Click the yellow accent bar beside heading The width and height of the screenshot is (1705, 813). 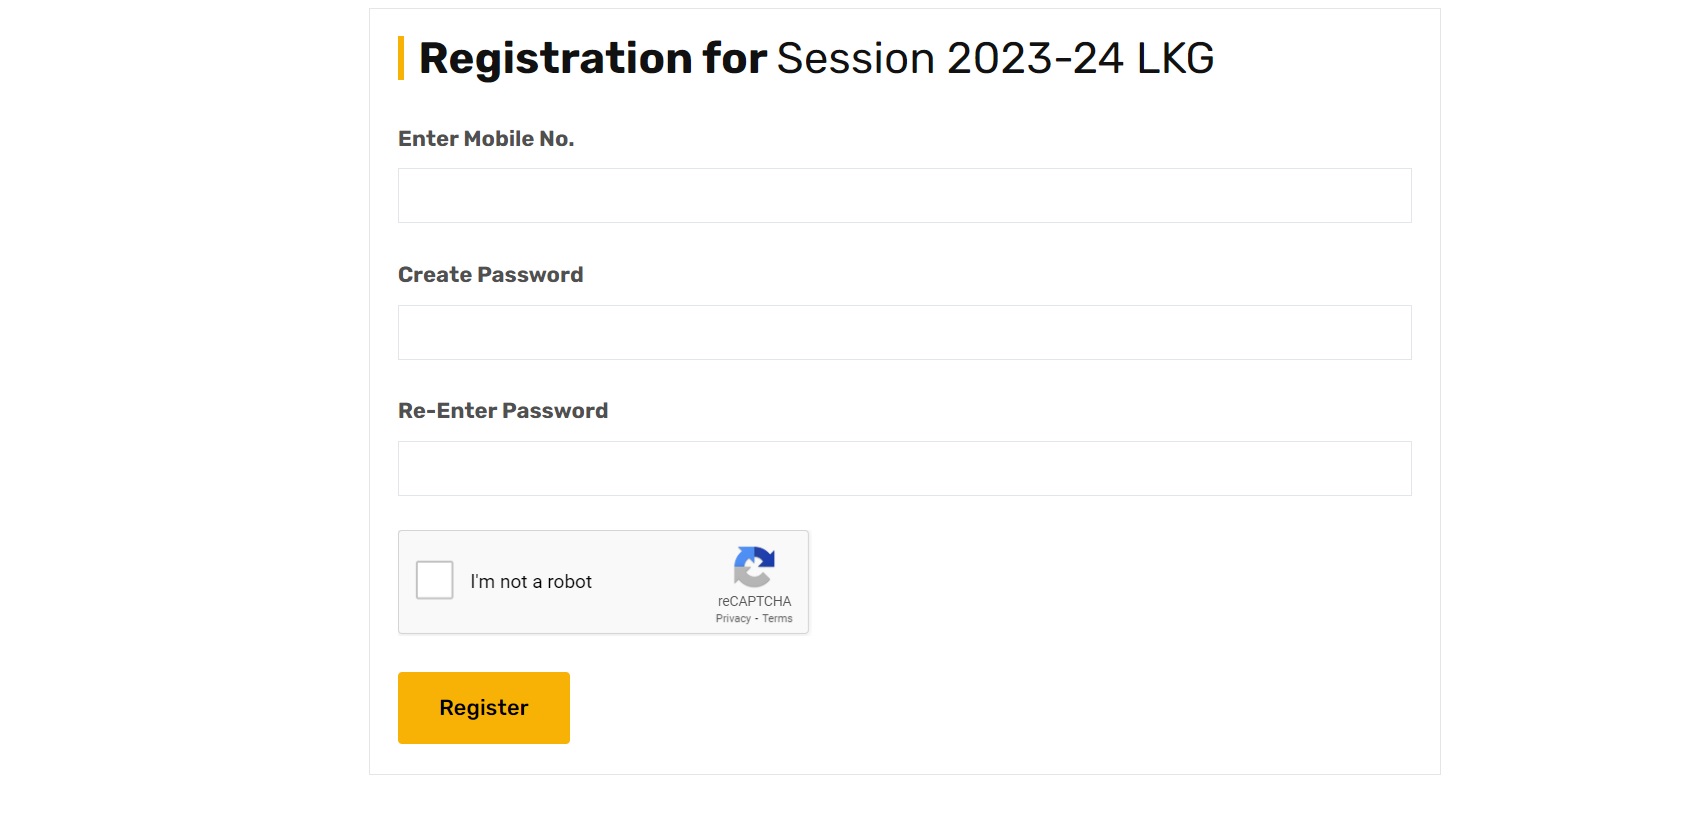[401, 58]
